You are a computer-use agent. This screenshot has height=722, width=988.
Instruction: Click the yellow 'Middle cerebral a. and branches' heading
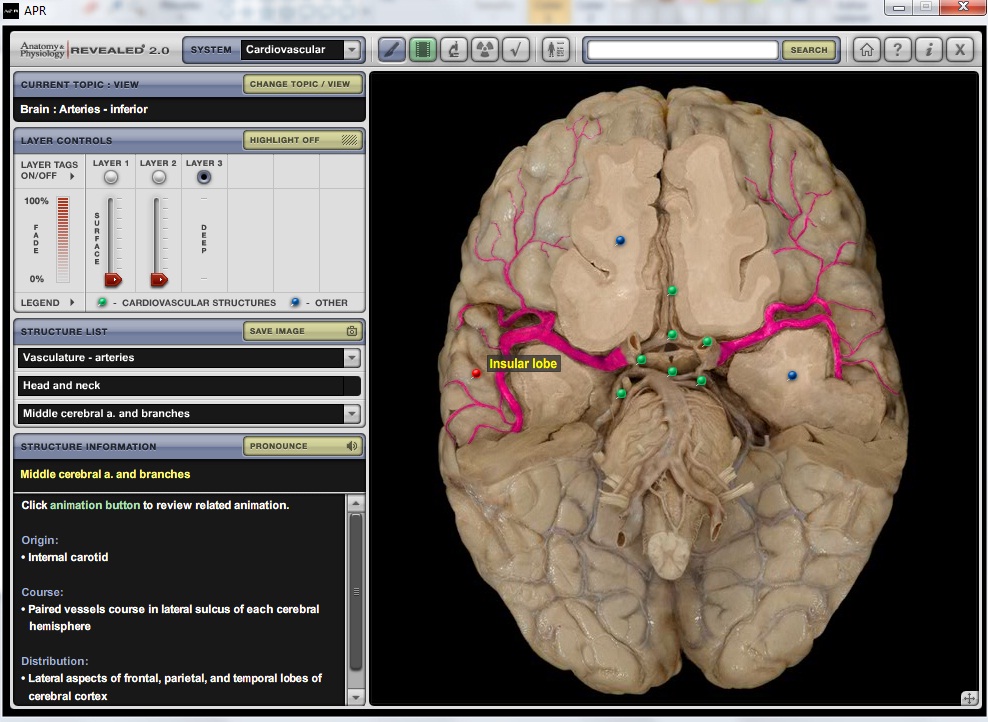(x=105, y=474)
